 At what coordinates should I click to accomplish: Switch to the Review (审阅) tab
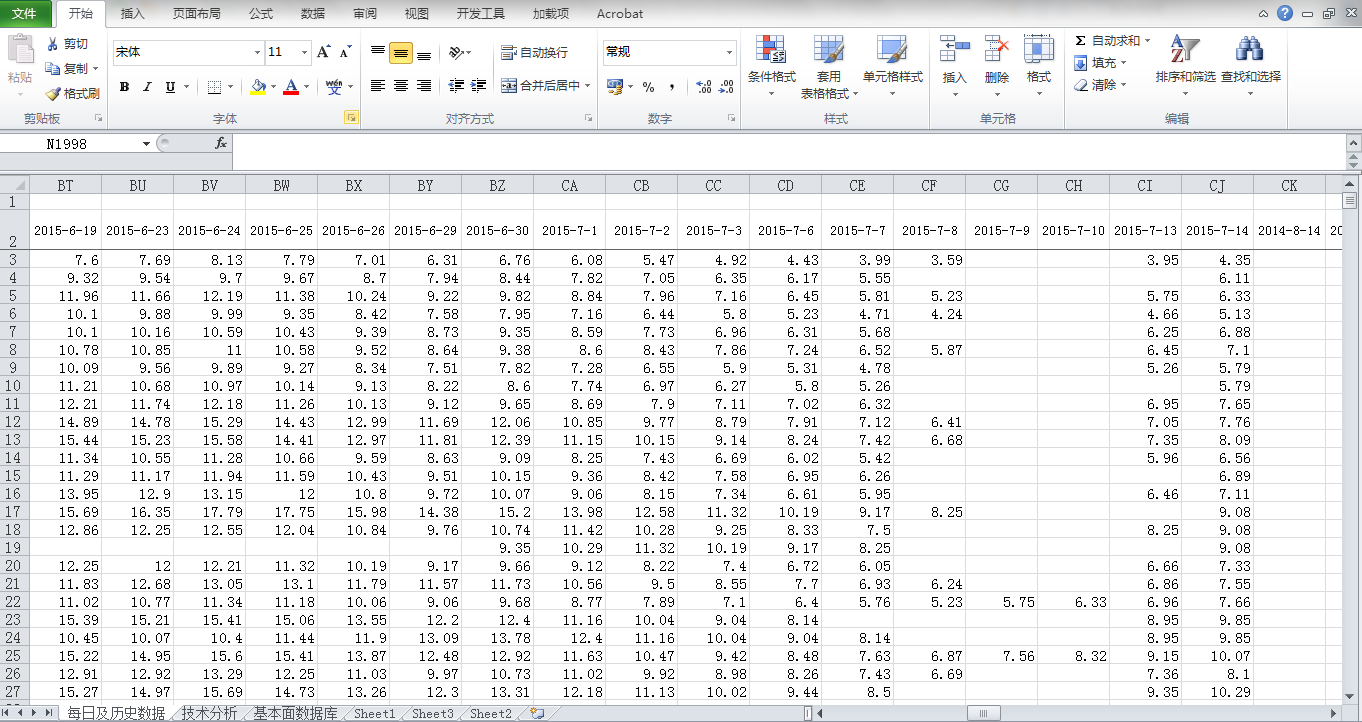pyautogui.click(x=365, y=14)
